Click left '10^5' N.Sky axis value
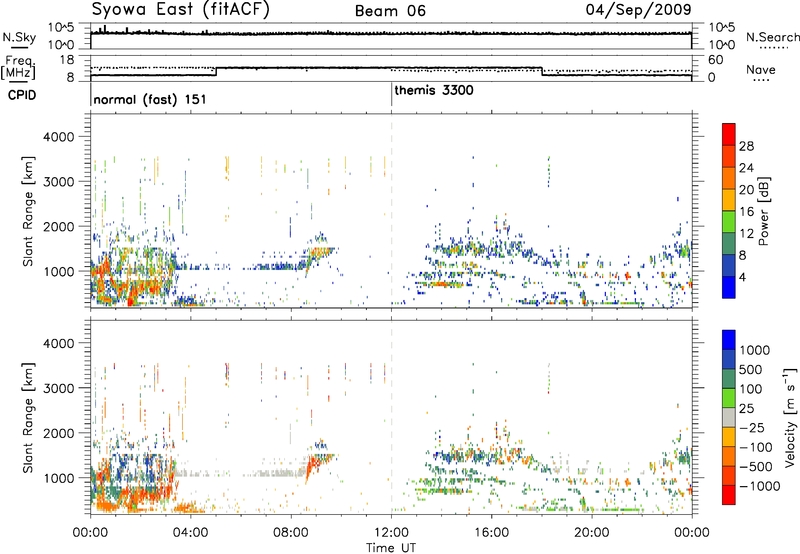Screen dimensions: 800x554 (x=61, y=28)
